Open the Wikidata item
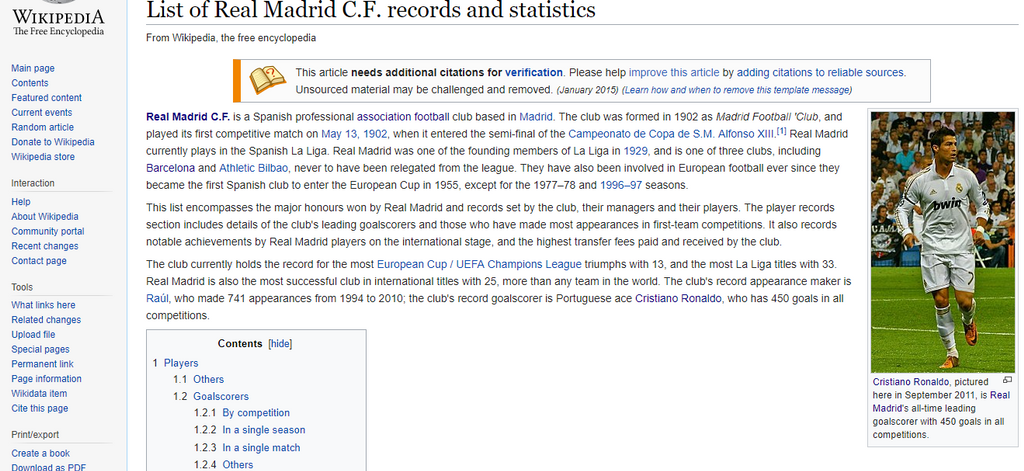 [39, 393]
